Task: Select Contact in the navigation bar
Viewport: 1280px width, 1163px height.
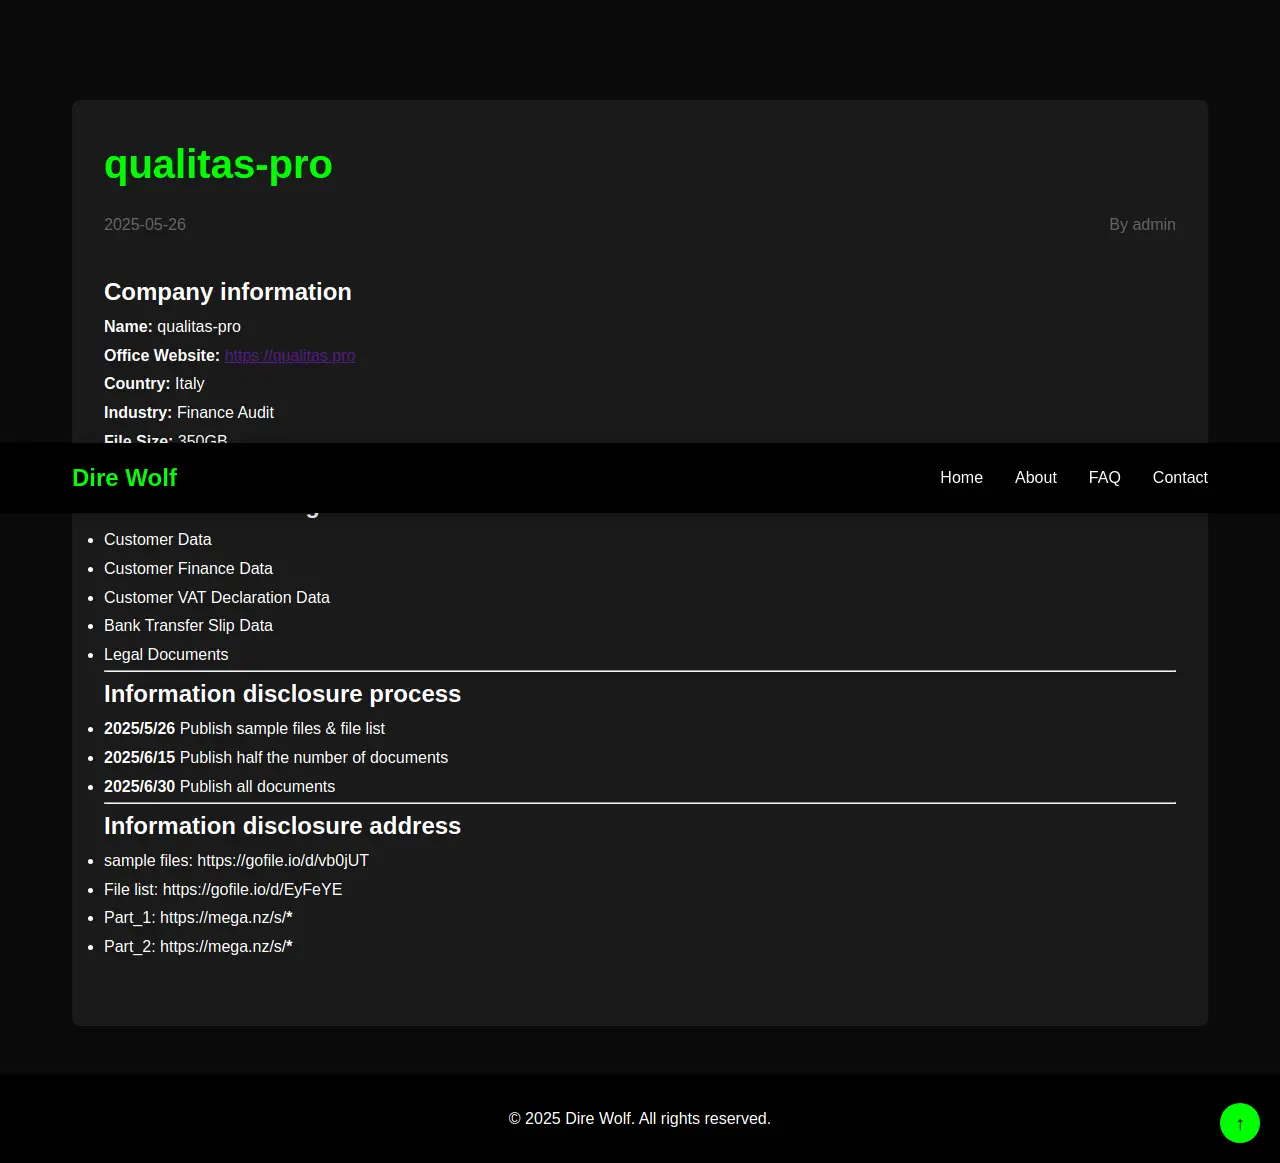Action: click(1179, 478)
